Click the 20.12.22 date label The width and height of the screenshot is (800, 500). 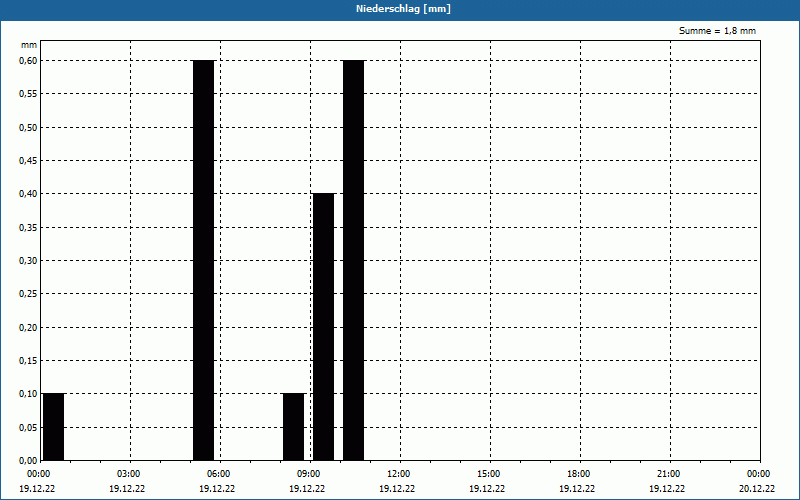[757, 489]
